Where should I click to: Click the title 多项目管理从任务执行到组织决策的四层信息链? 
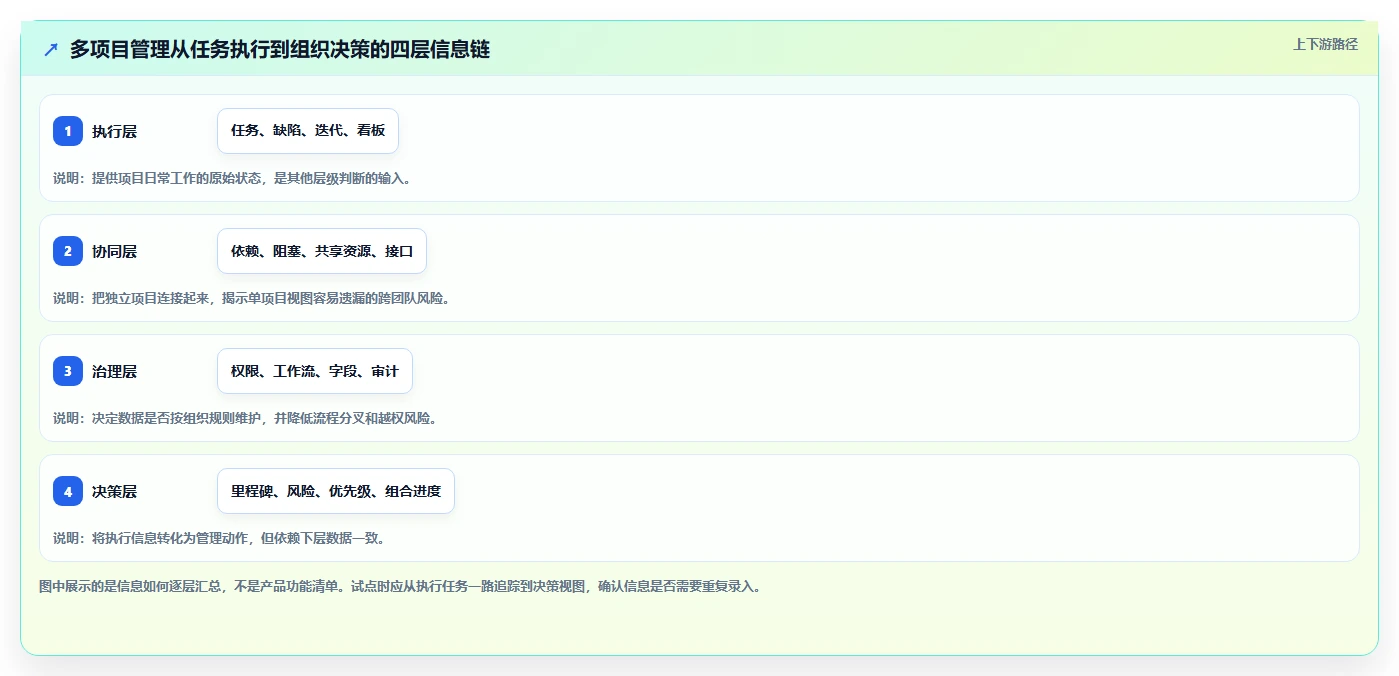pyautogui.click(x=280, y=49)
